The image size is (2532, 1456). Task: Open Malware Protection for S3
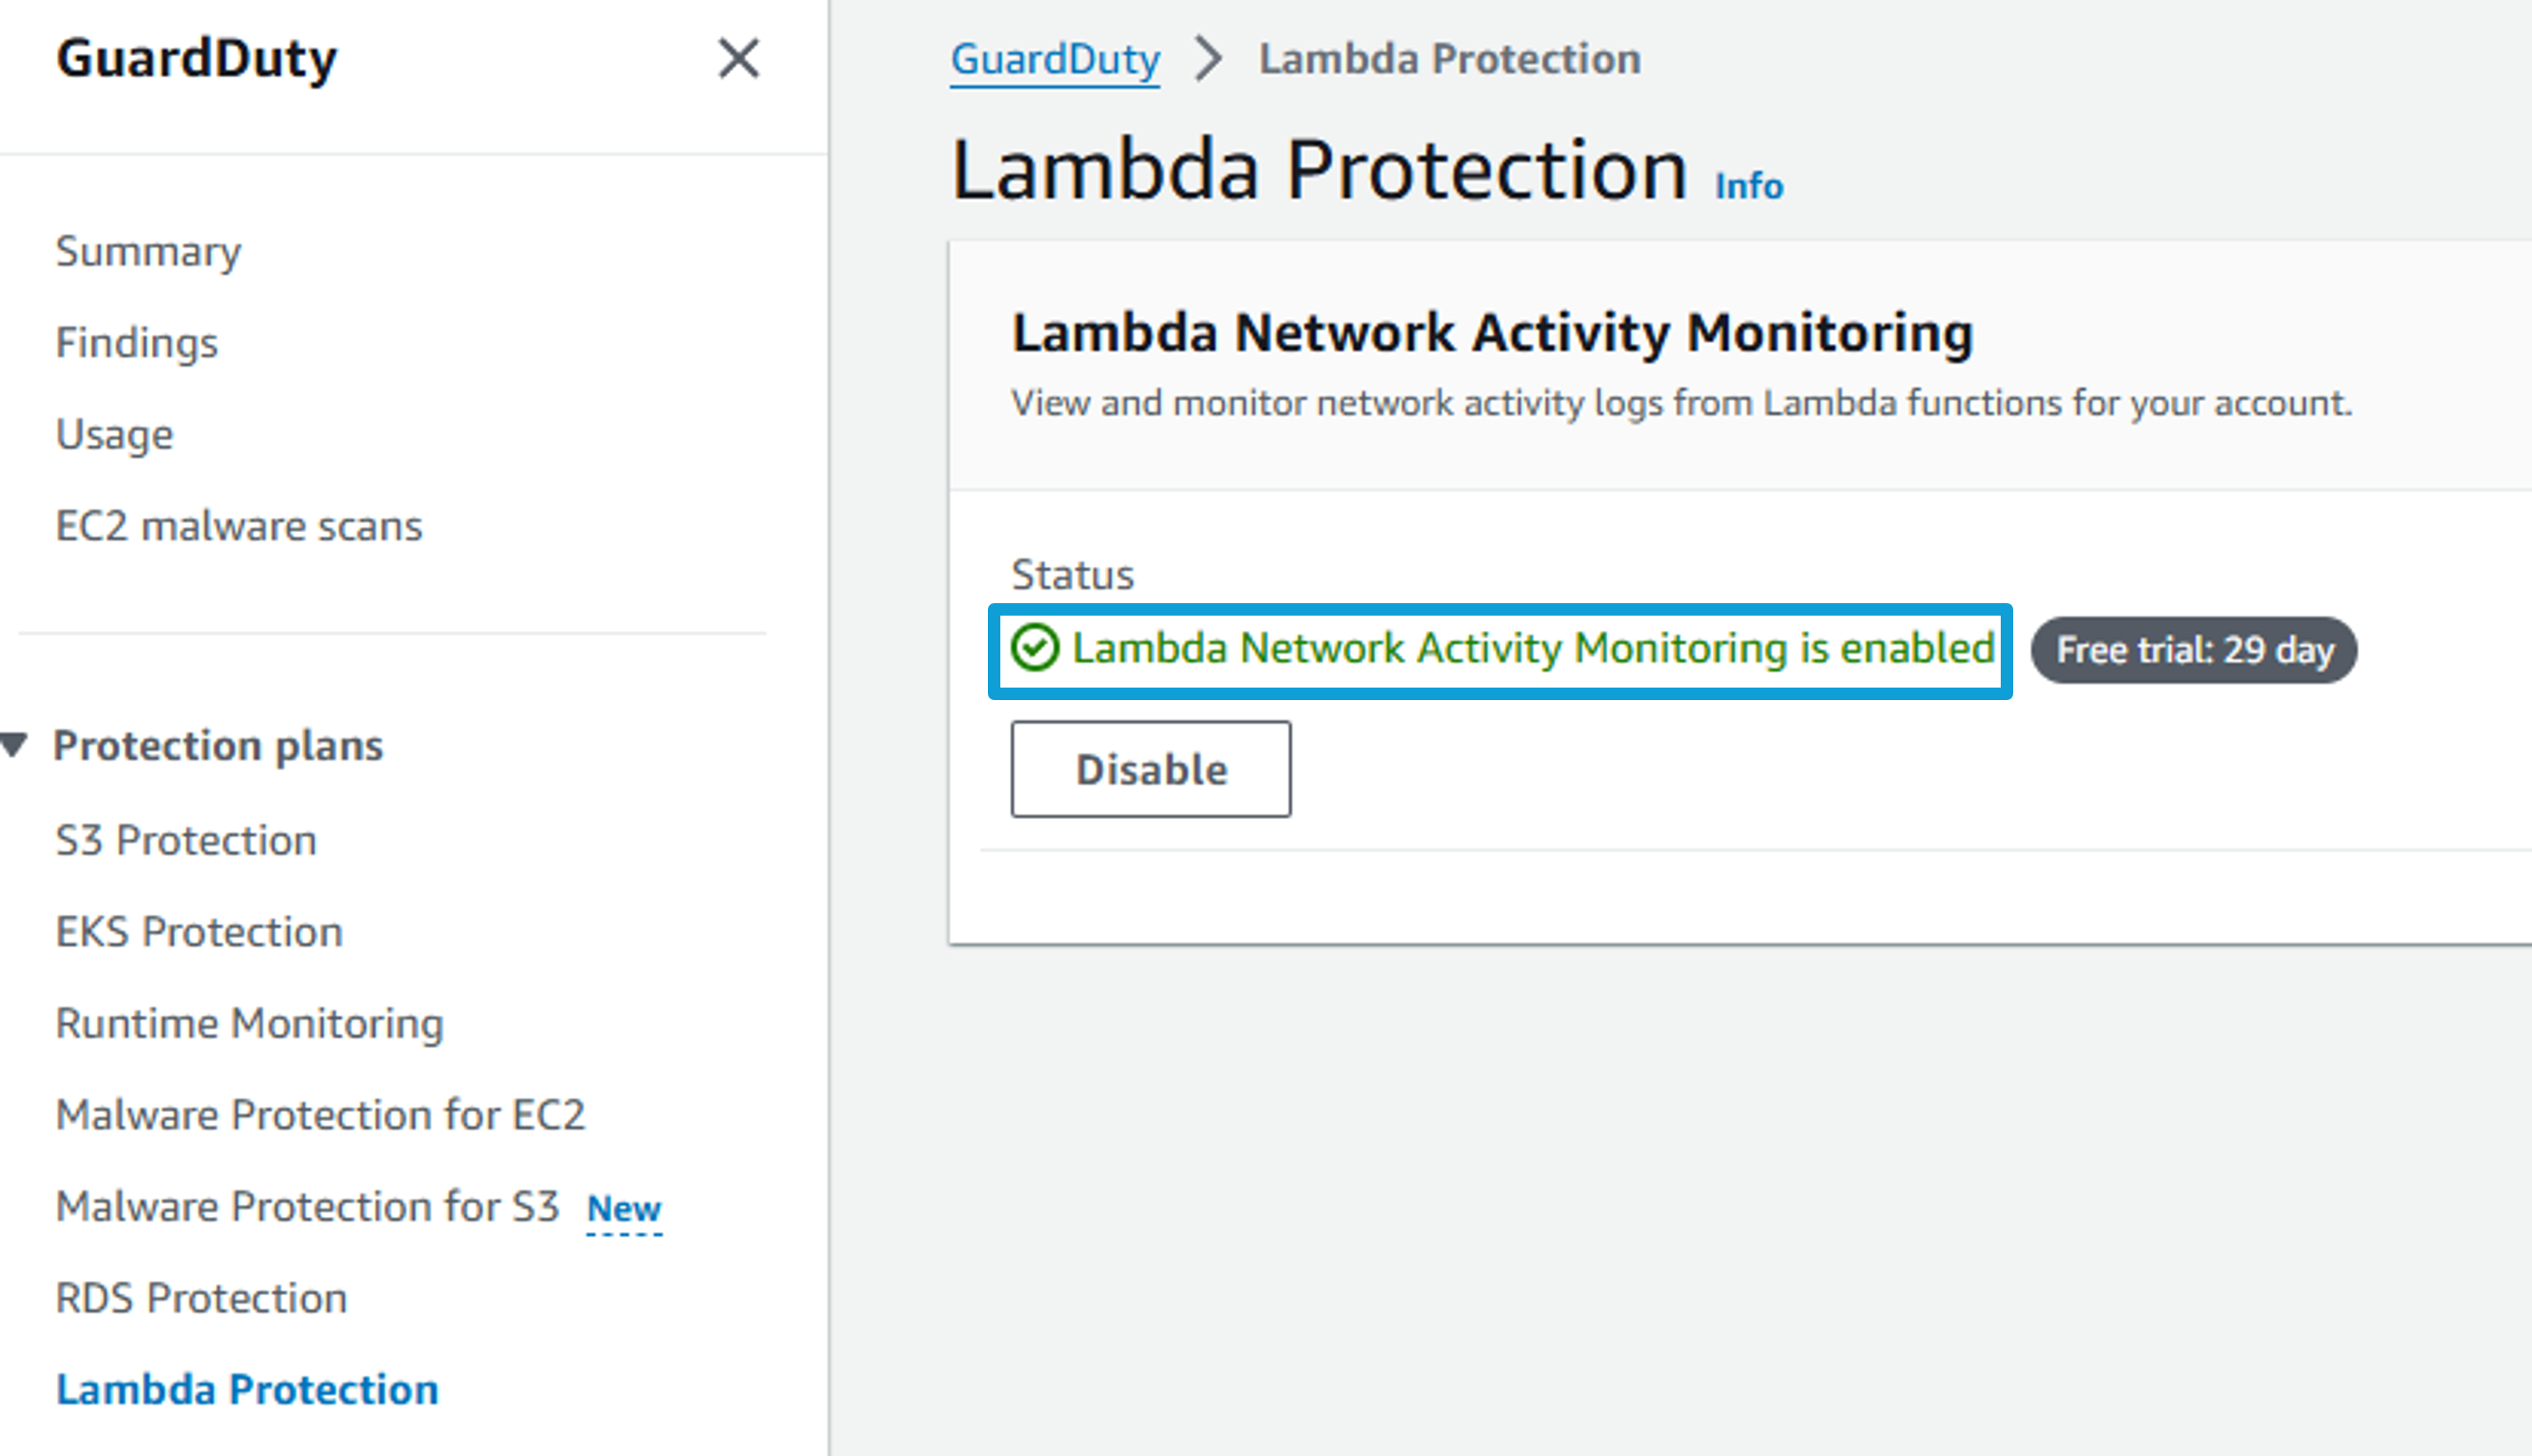point(307,1206)
